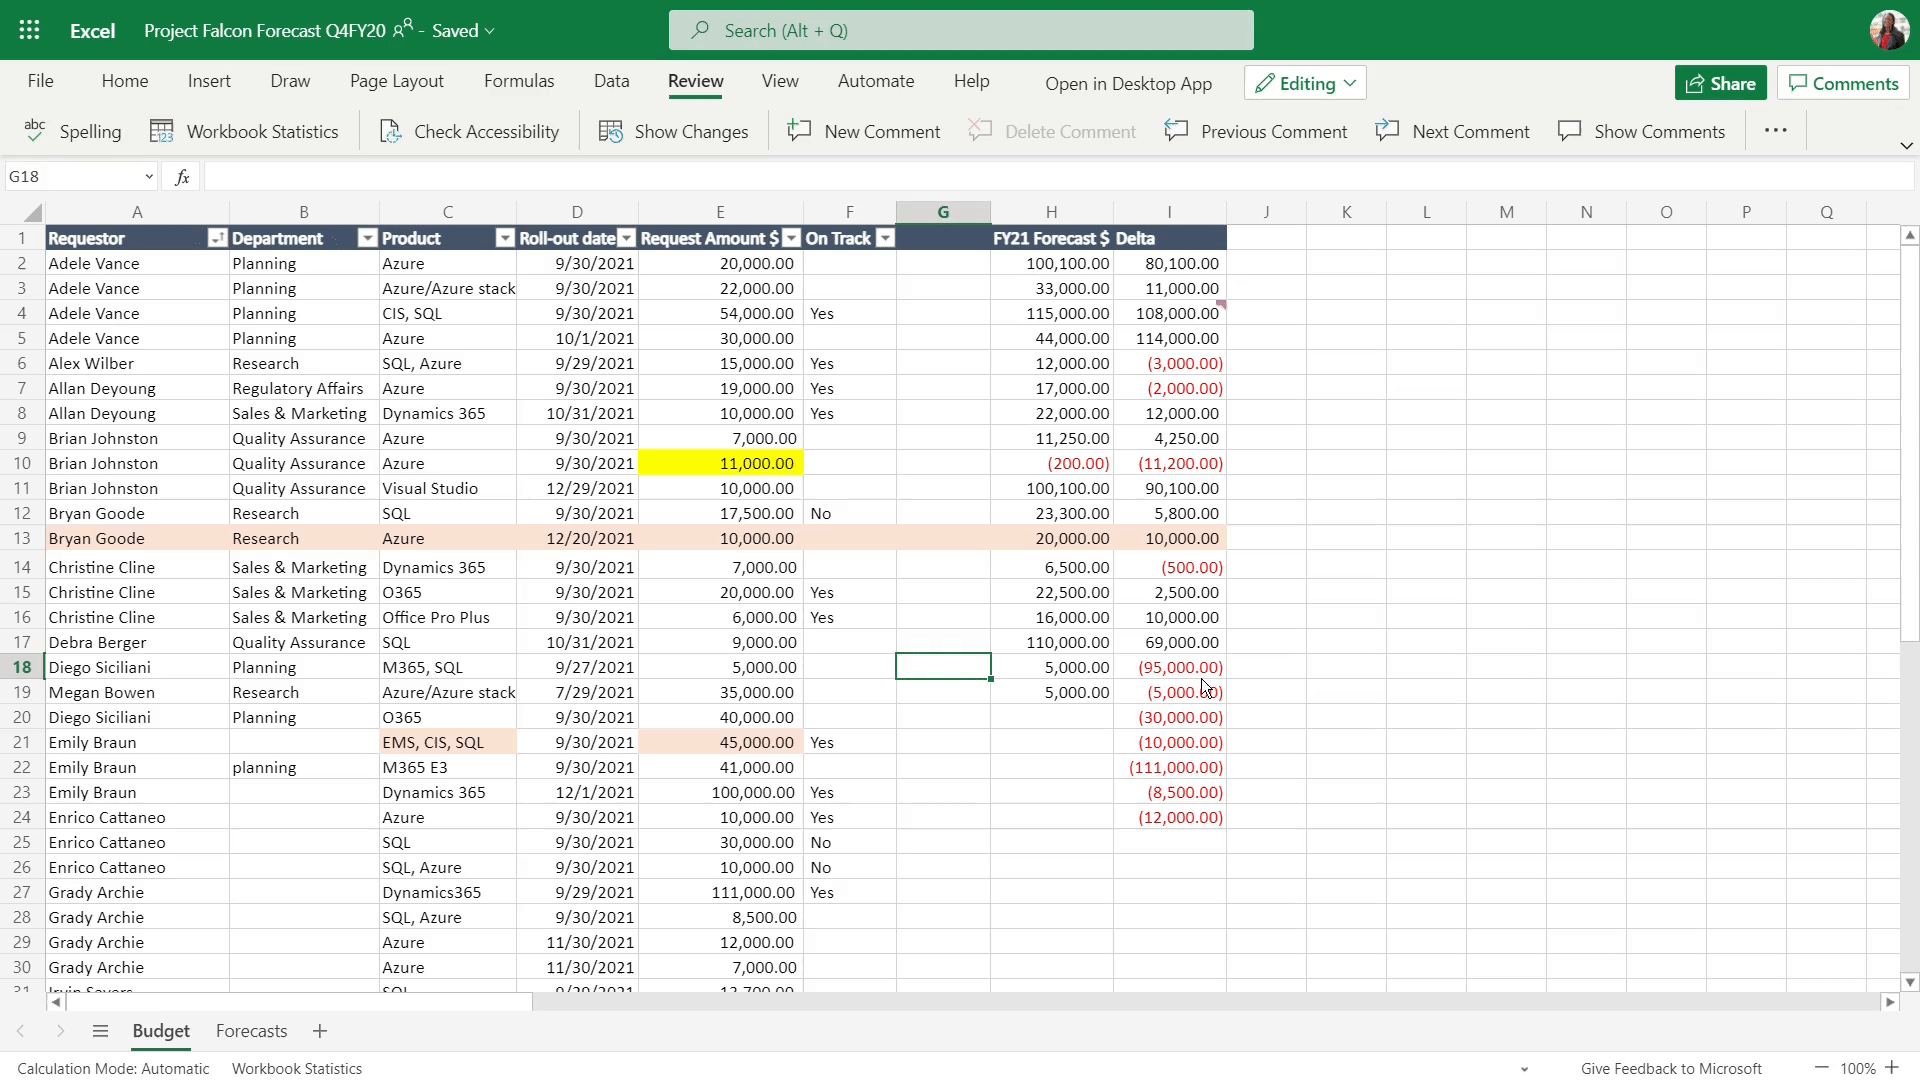Open the user profile picture

point(1889,30)
